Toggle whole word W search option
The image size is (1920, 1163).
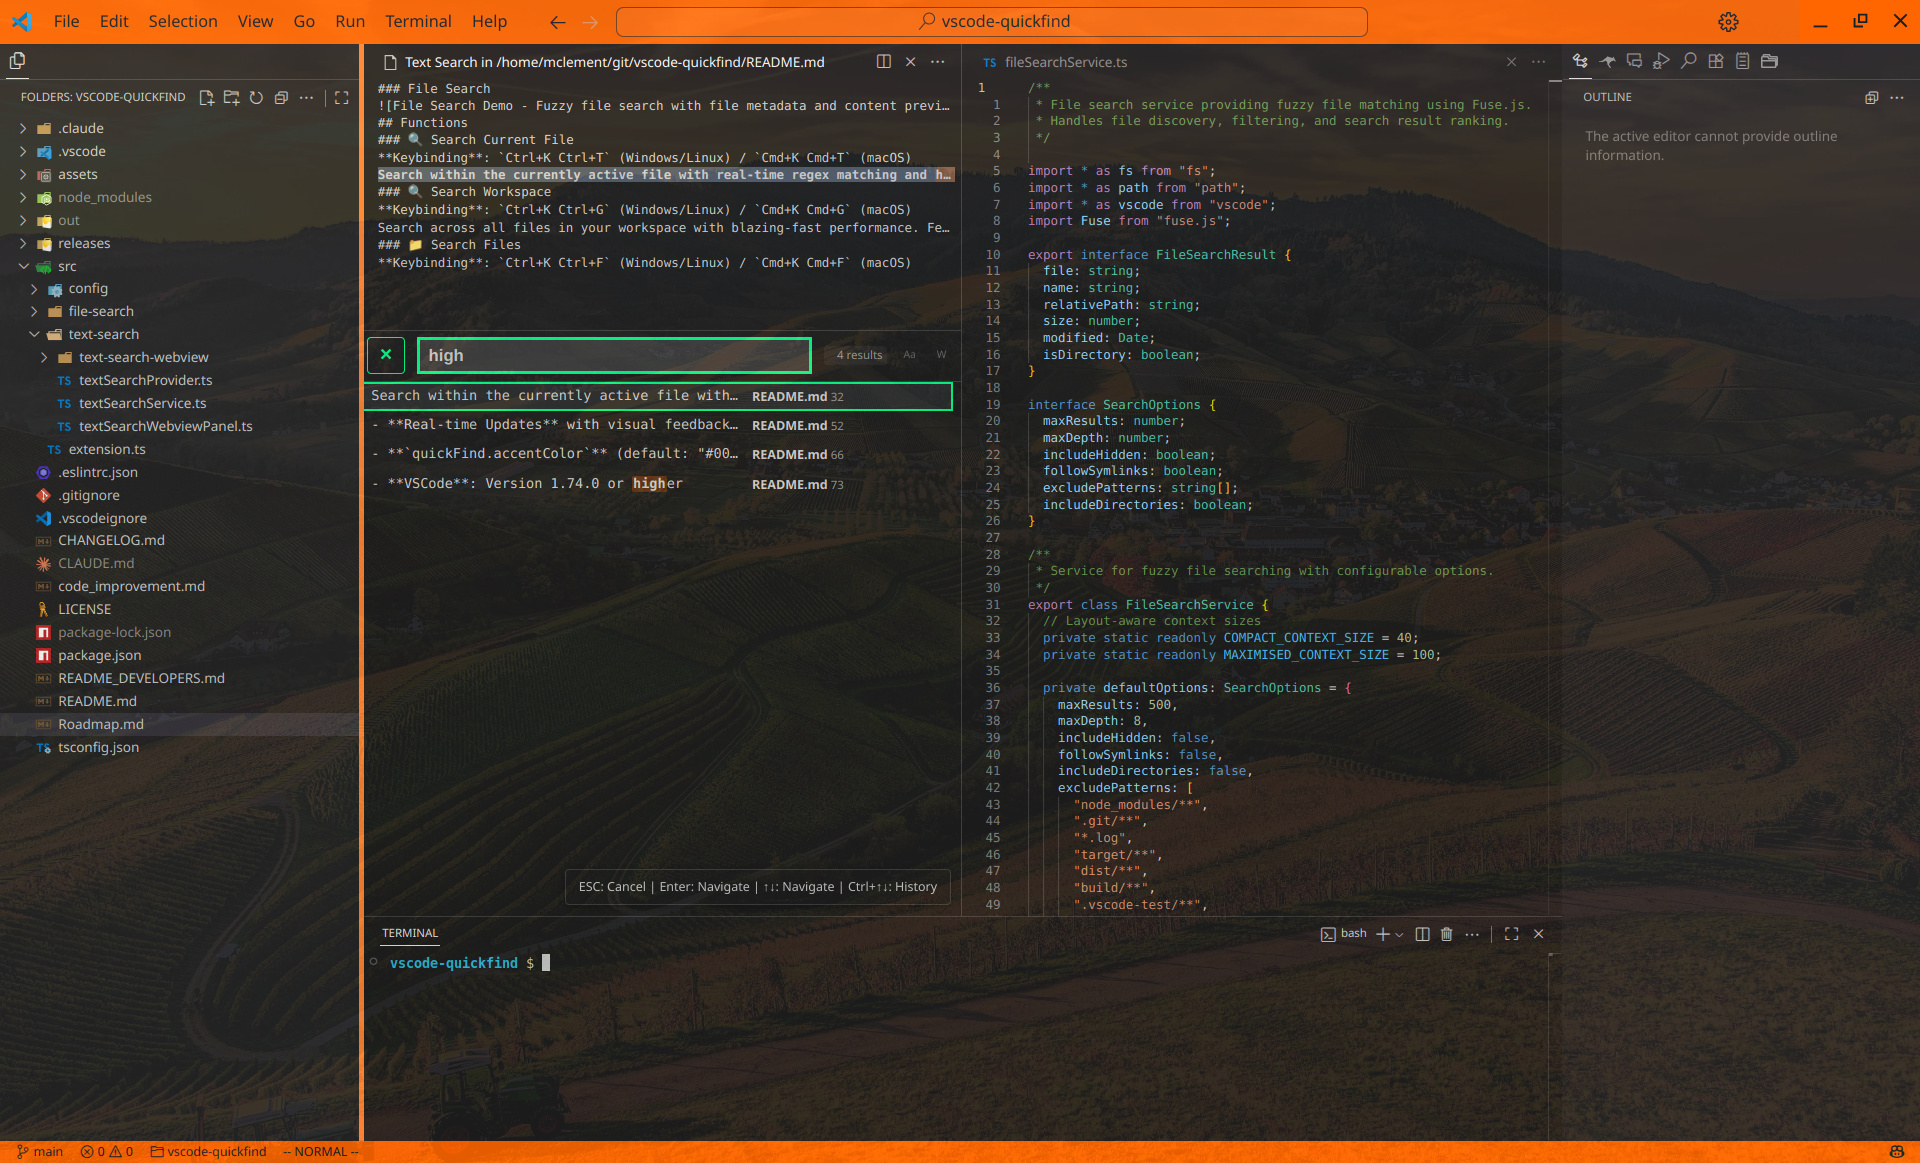click(941, 355)
